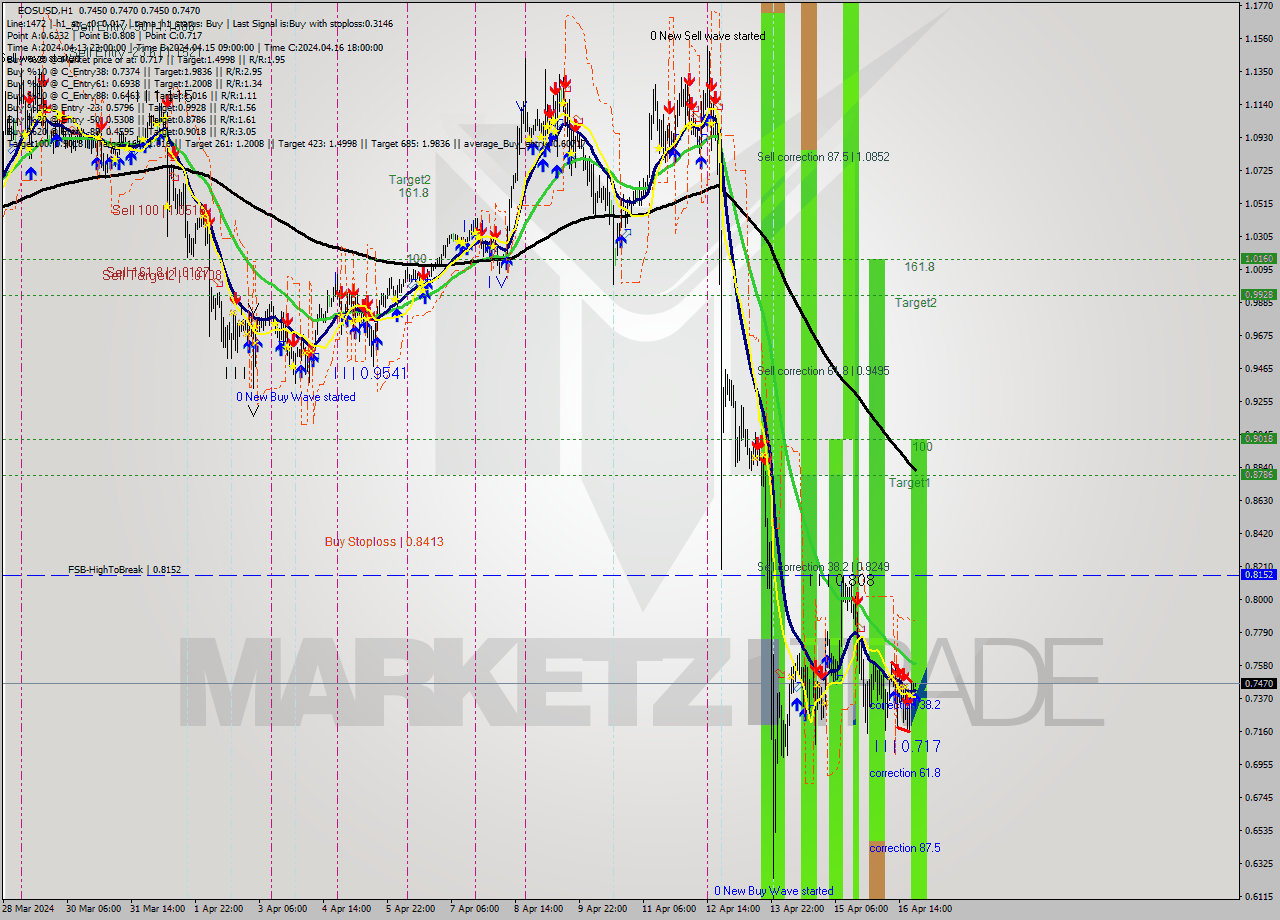Click '0 New Buy Wave started' at chart bottom
Screen dimensions: 1280x920
pos(774,891)
